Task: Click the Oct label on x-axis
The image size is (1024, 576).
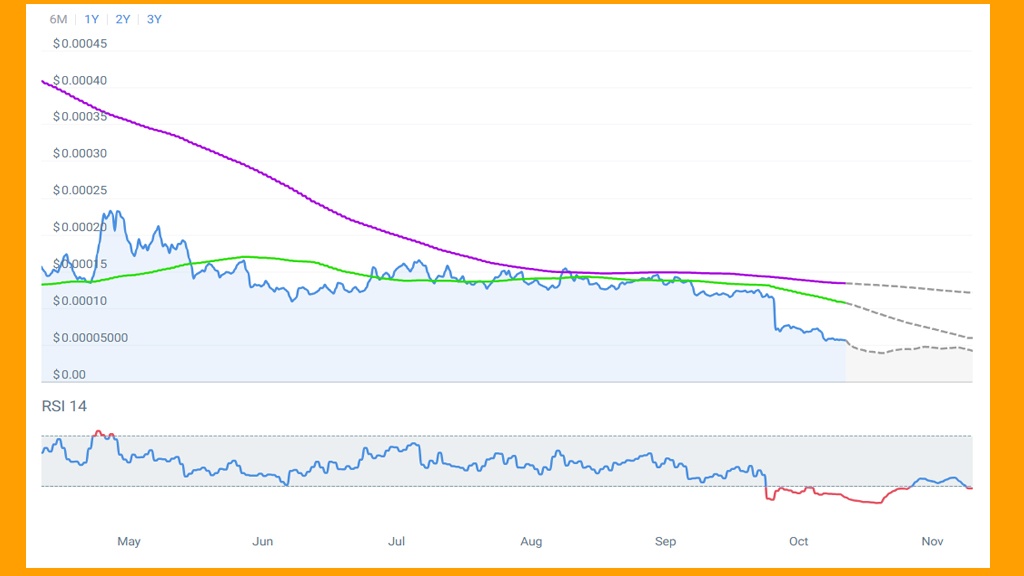Action: click(x=798, y=542)
